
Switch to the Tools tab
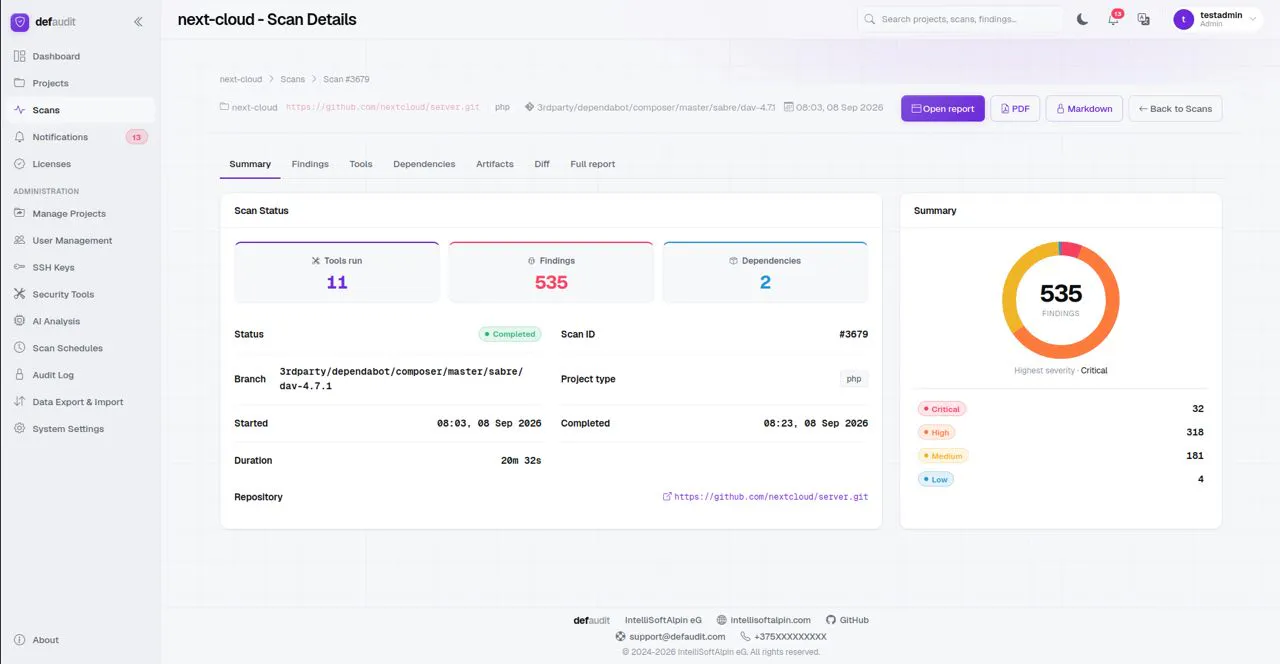pyautogui.click(x=361, y=164)
